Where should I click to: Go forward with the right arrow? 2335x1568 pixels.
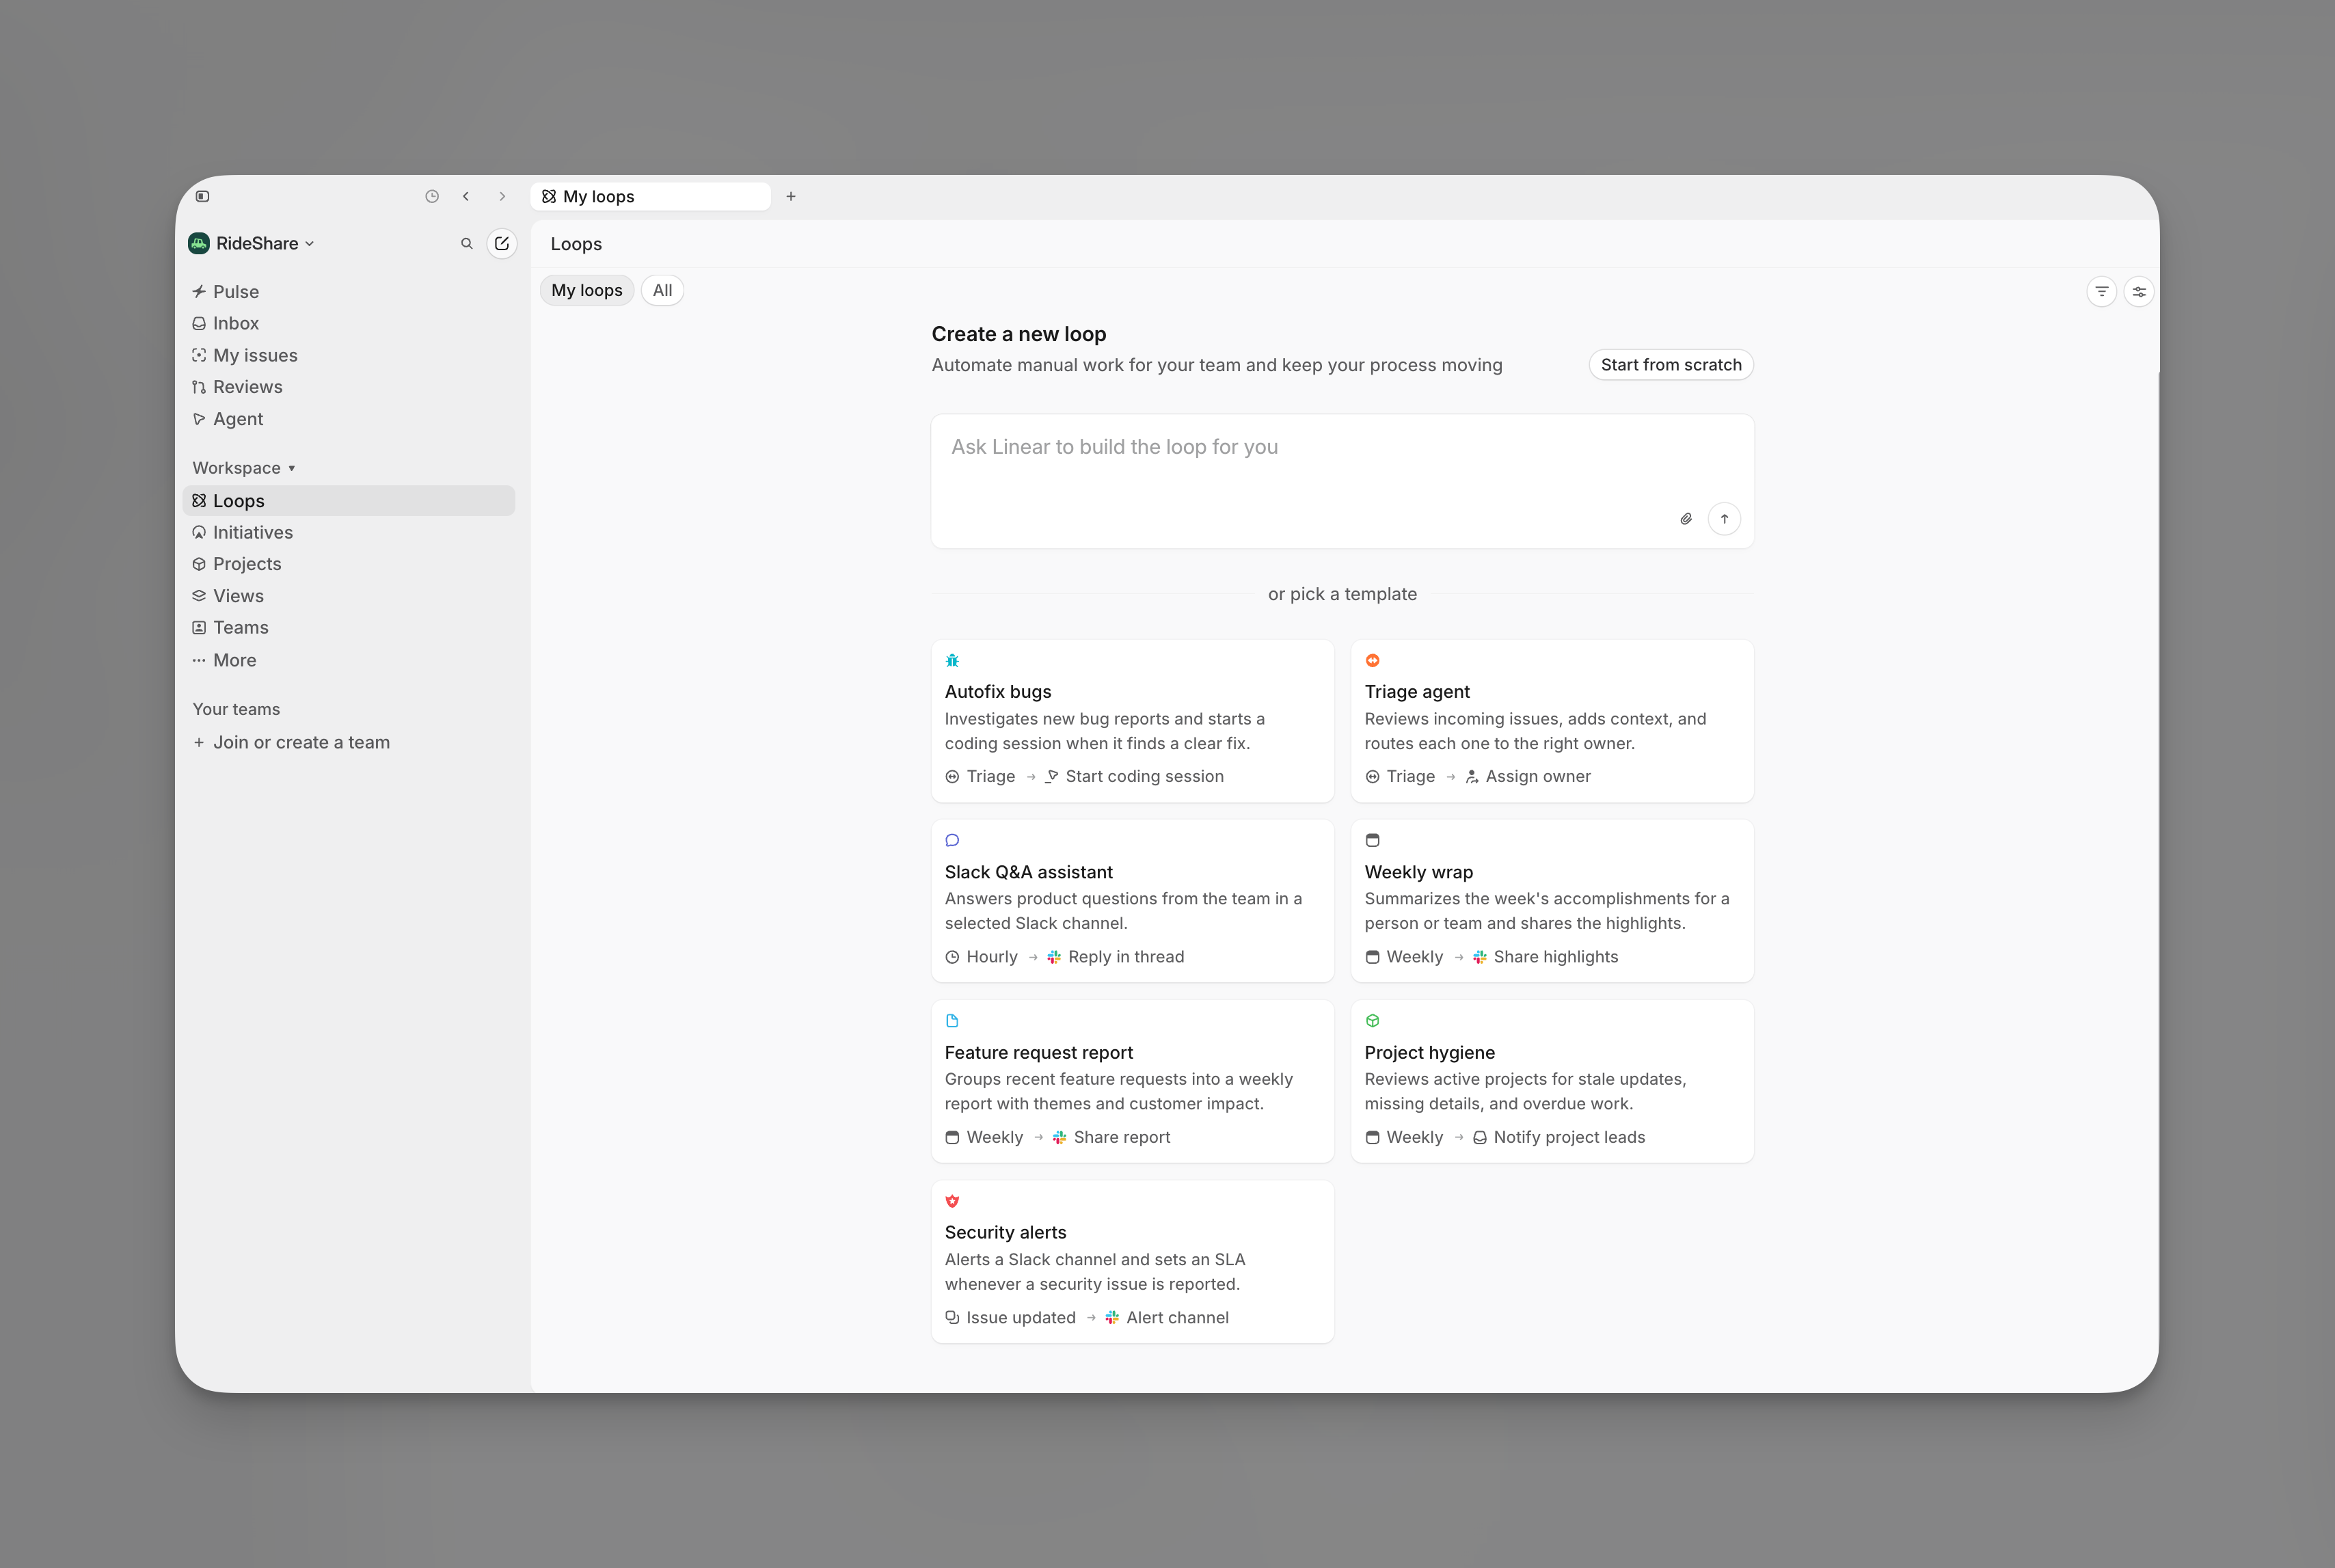click(502, 196)
